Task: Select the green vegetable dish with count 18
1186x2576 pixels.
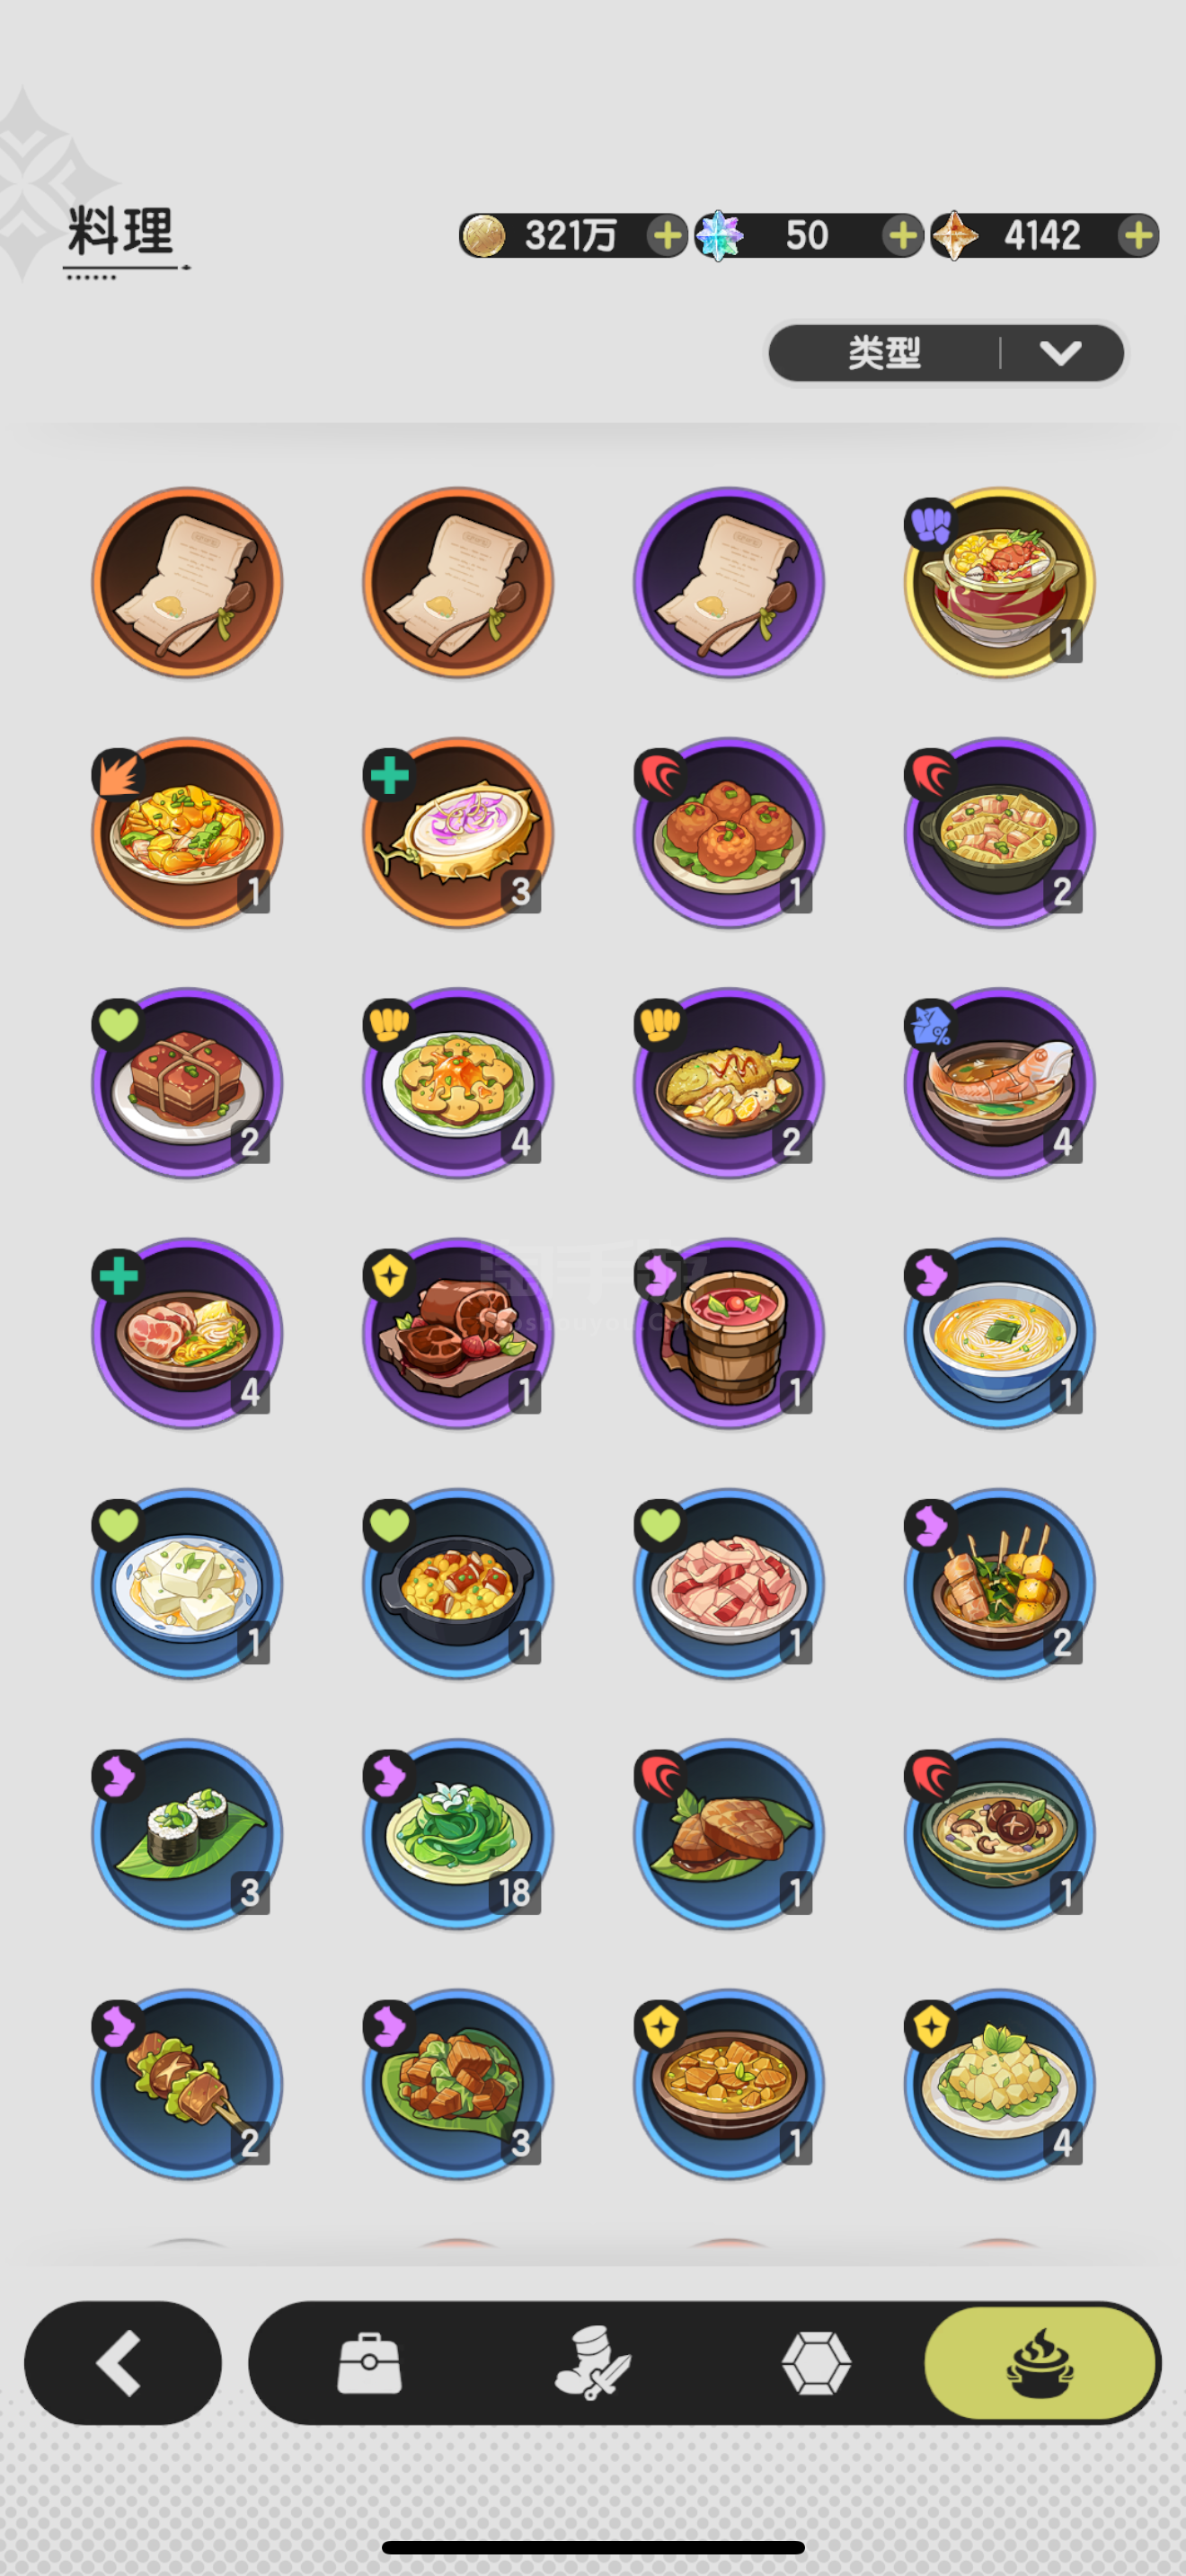Action: pyautogui.click(x=458, y=1834)
